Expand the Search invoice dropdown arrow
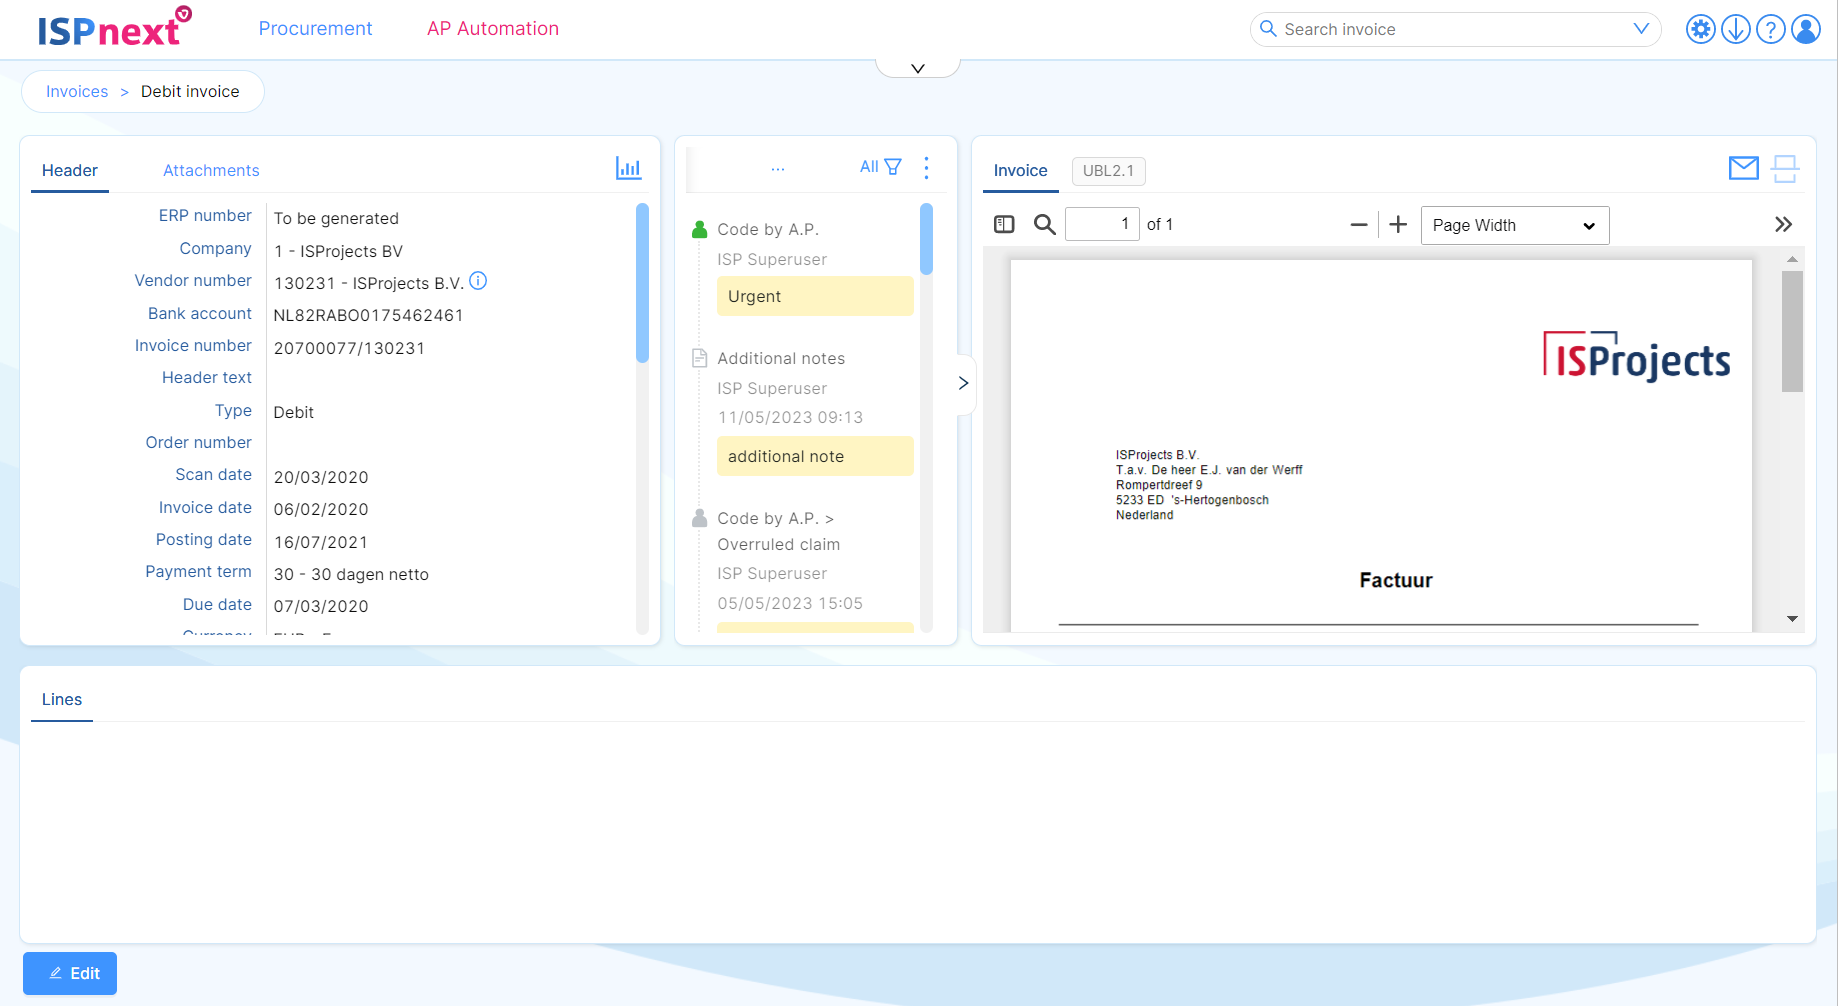Image resolution: width=1838 pixels, height=1006 pixels. [x=1641, y=29]
